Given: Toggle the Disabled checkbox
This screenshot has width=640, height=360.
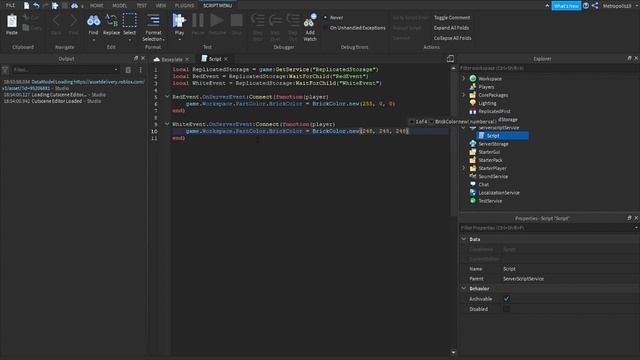Looking at the screenshot, I should (506, 309).
